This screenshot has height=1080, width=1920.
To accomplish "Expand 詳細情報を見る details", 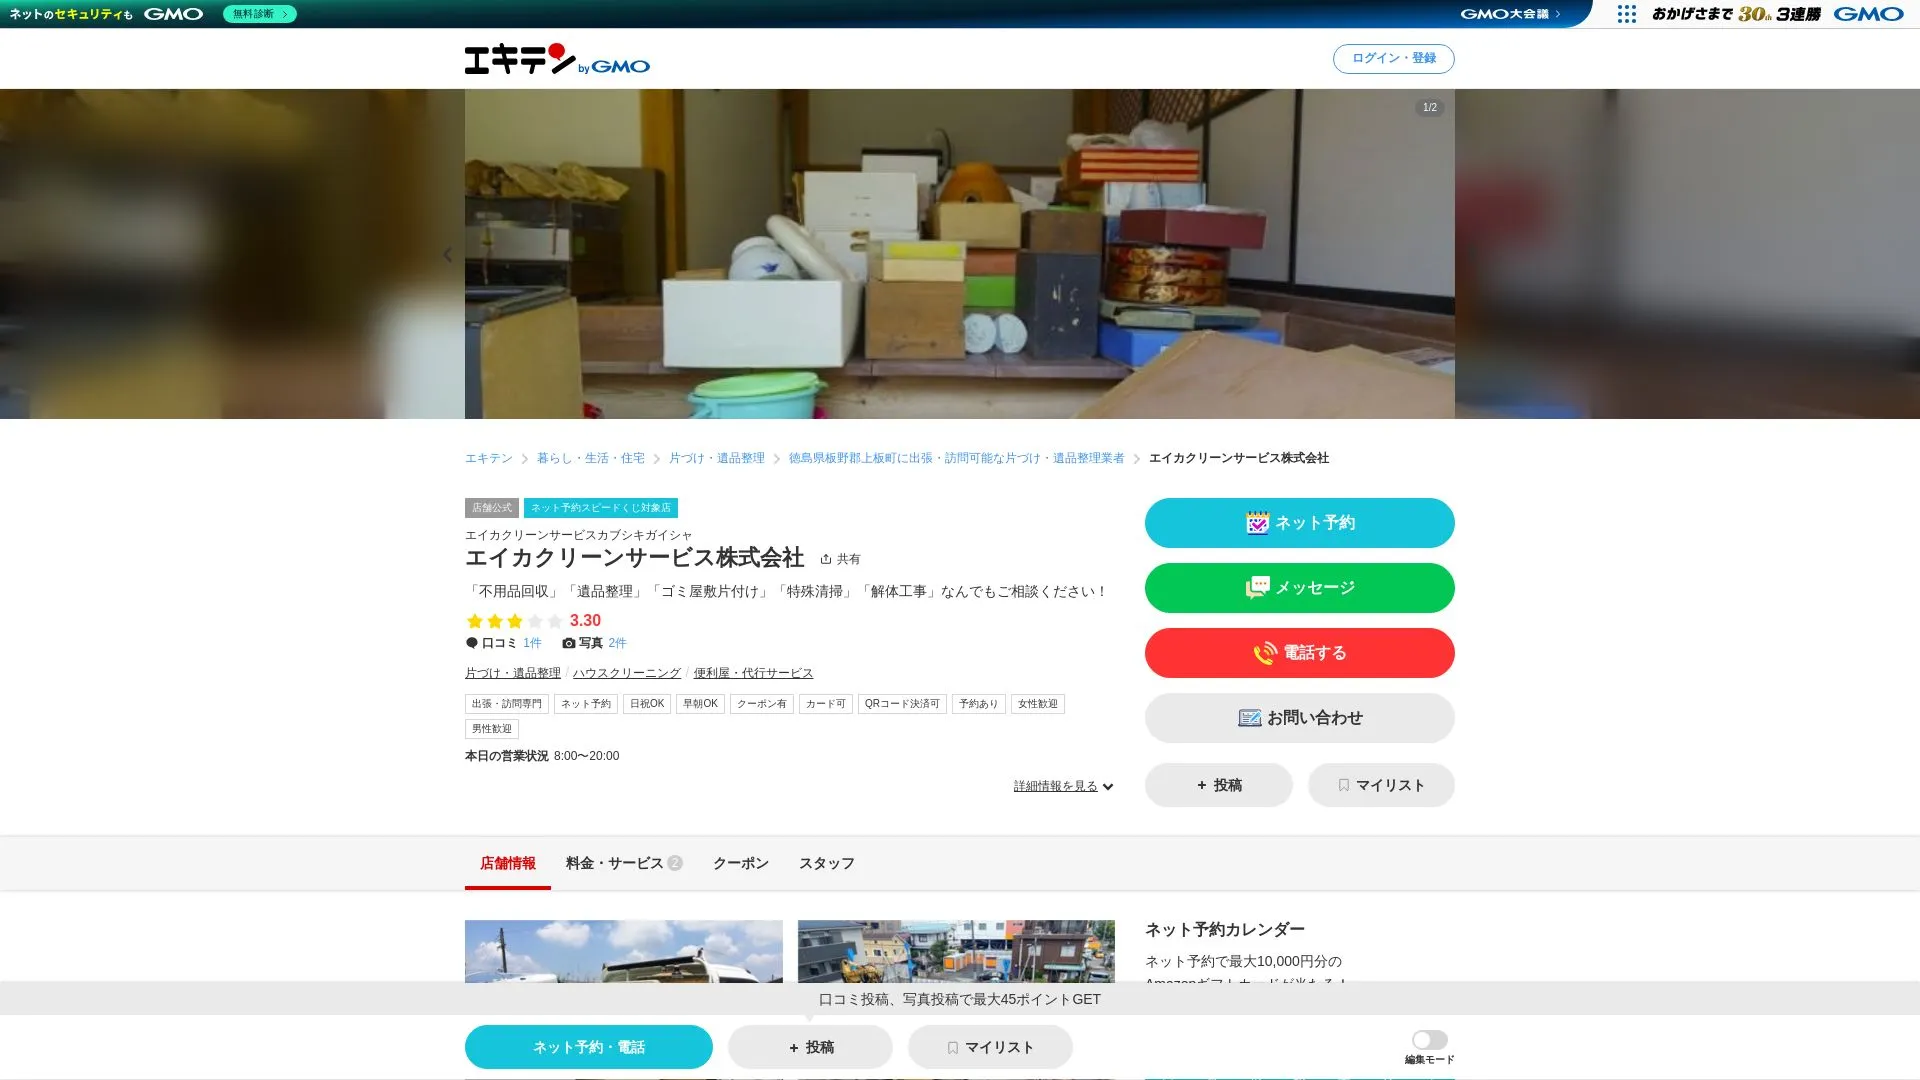I will pos(1063,786).
